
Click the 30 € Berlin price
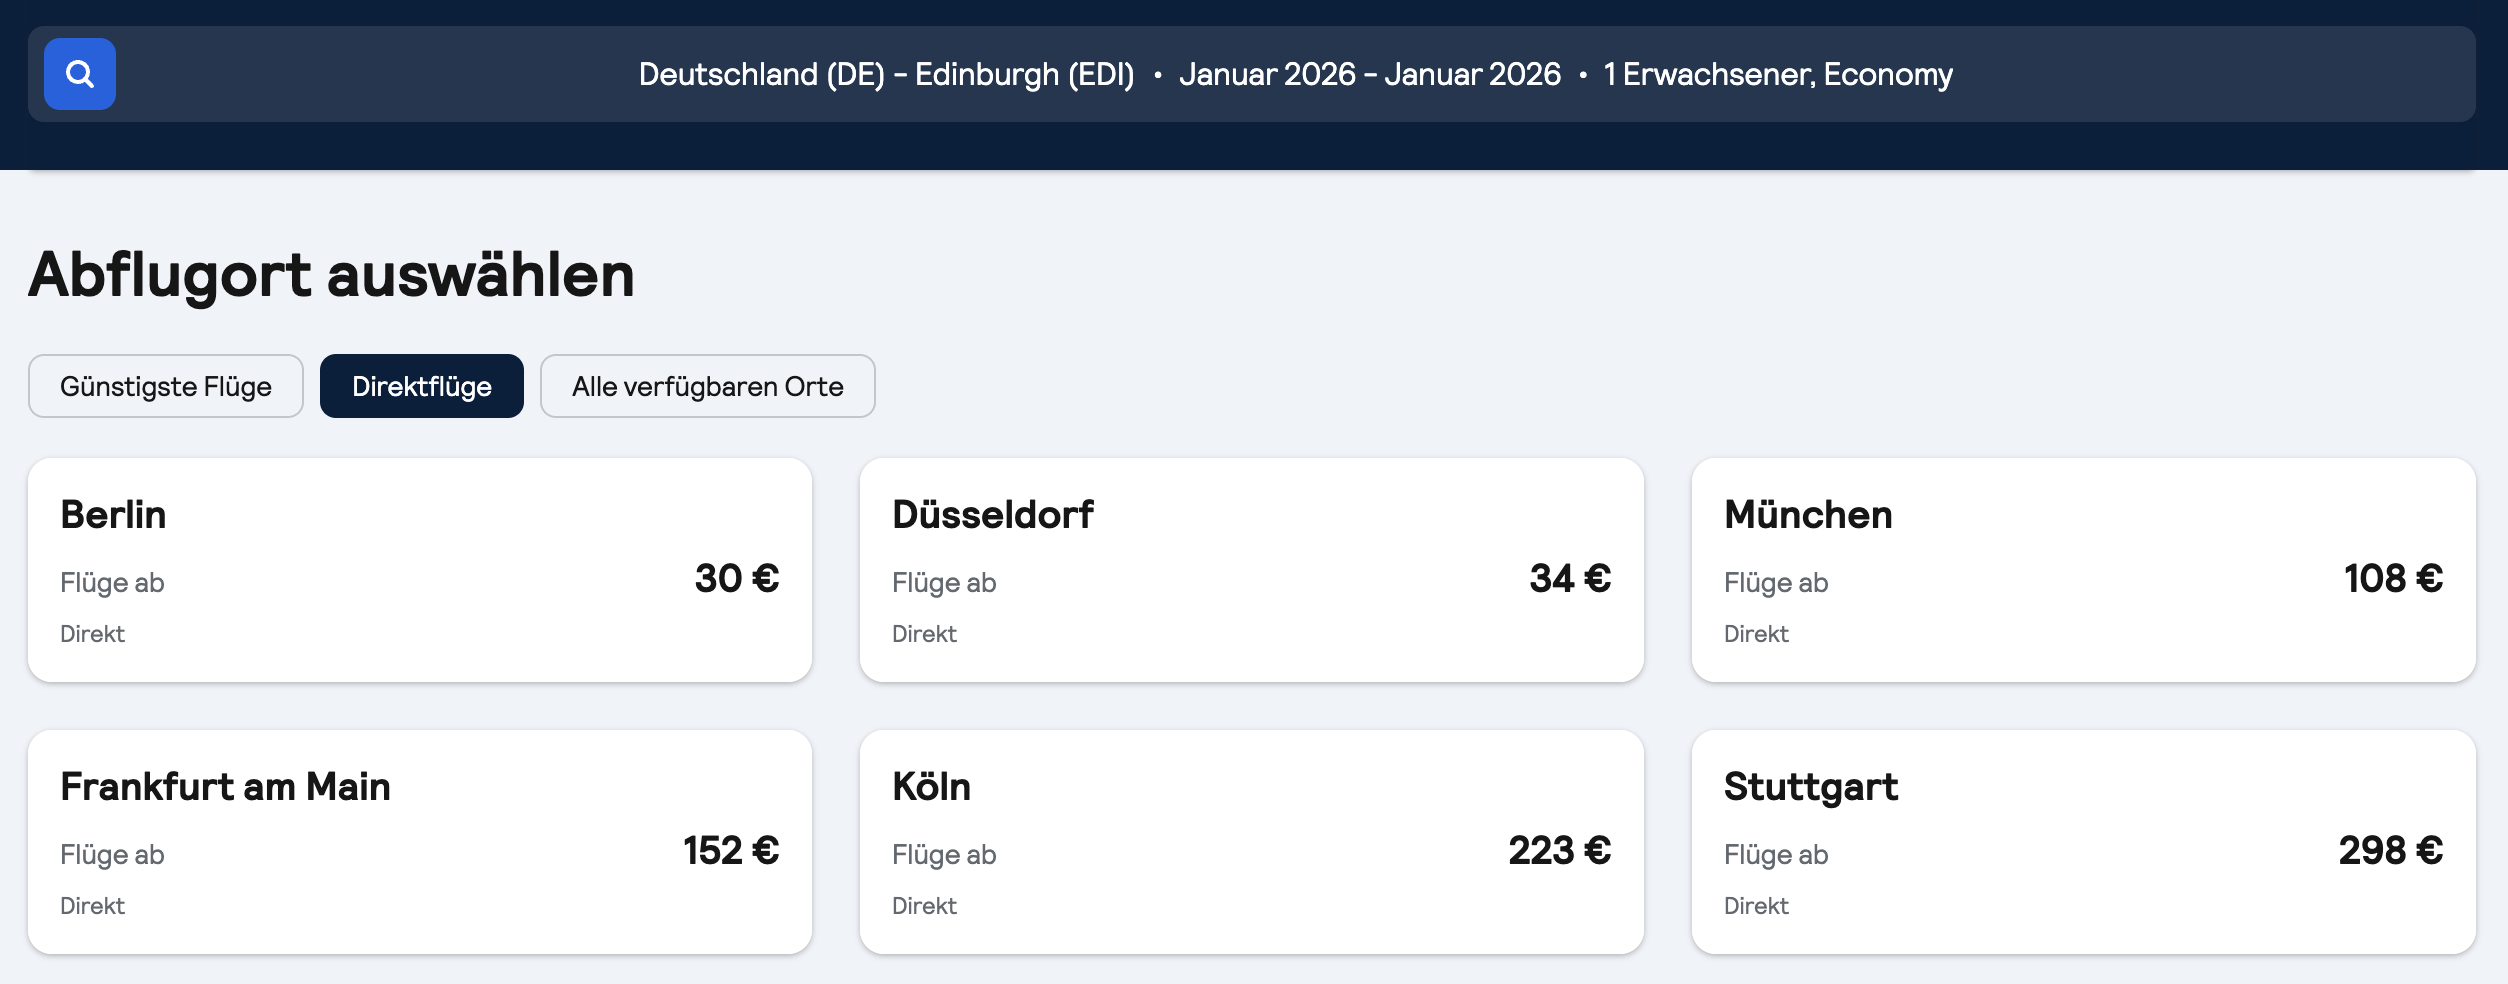[x=736, y=578]
